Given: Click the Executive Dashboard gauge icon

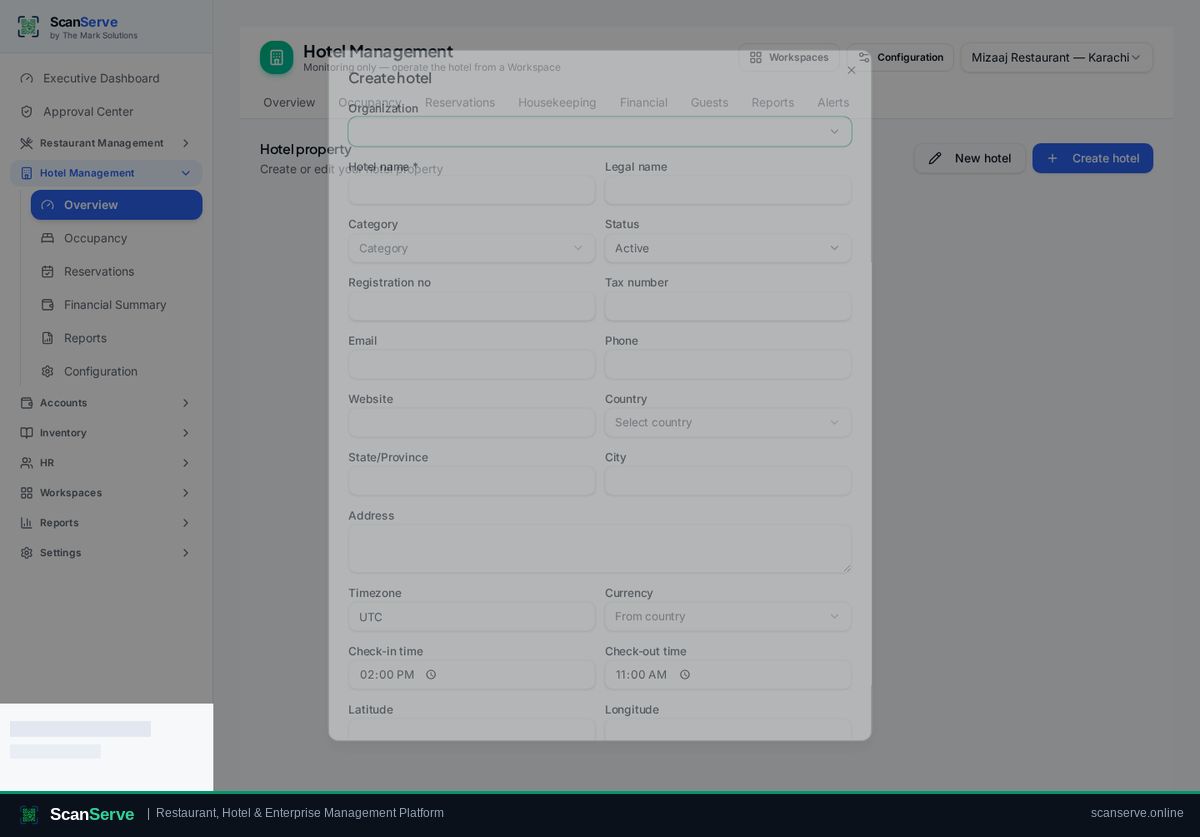Looking at the screenshot, I should click(x=27, y=78).
